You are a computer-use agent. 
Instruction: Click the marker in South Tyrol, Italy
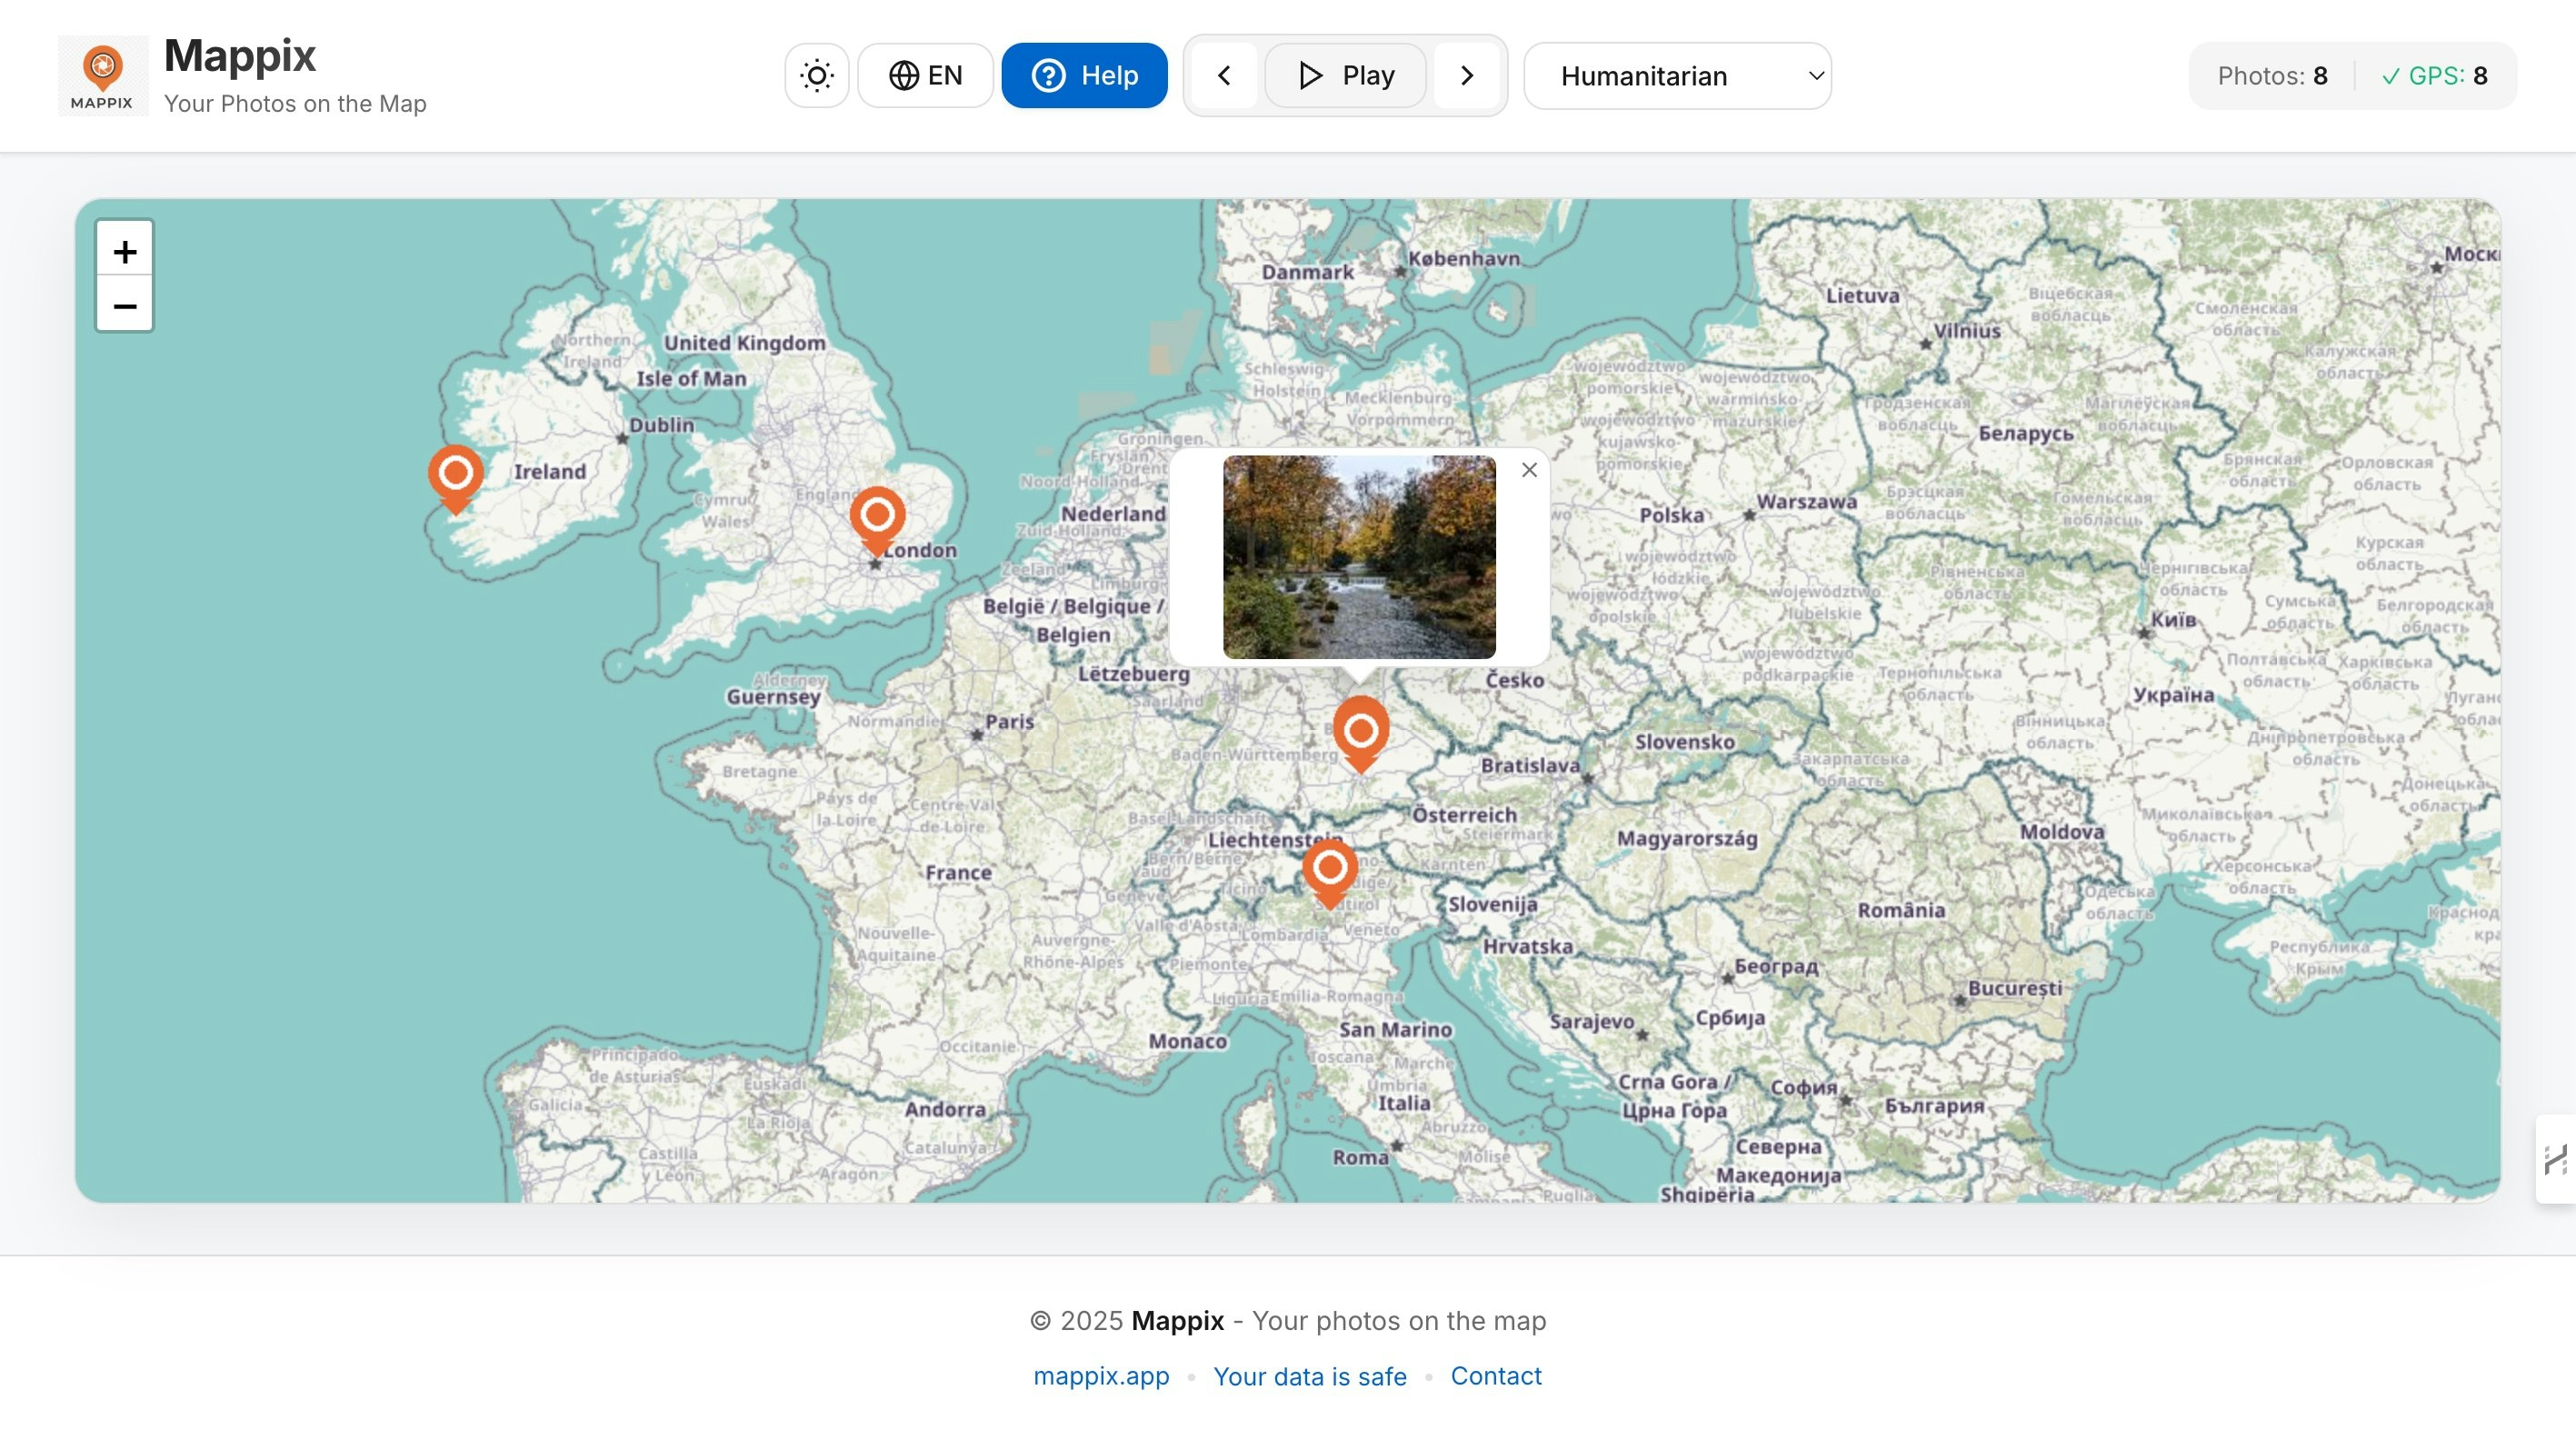coord(1330,871)
